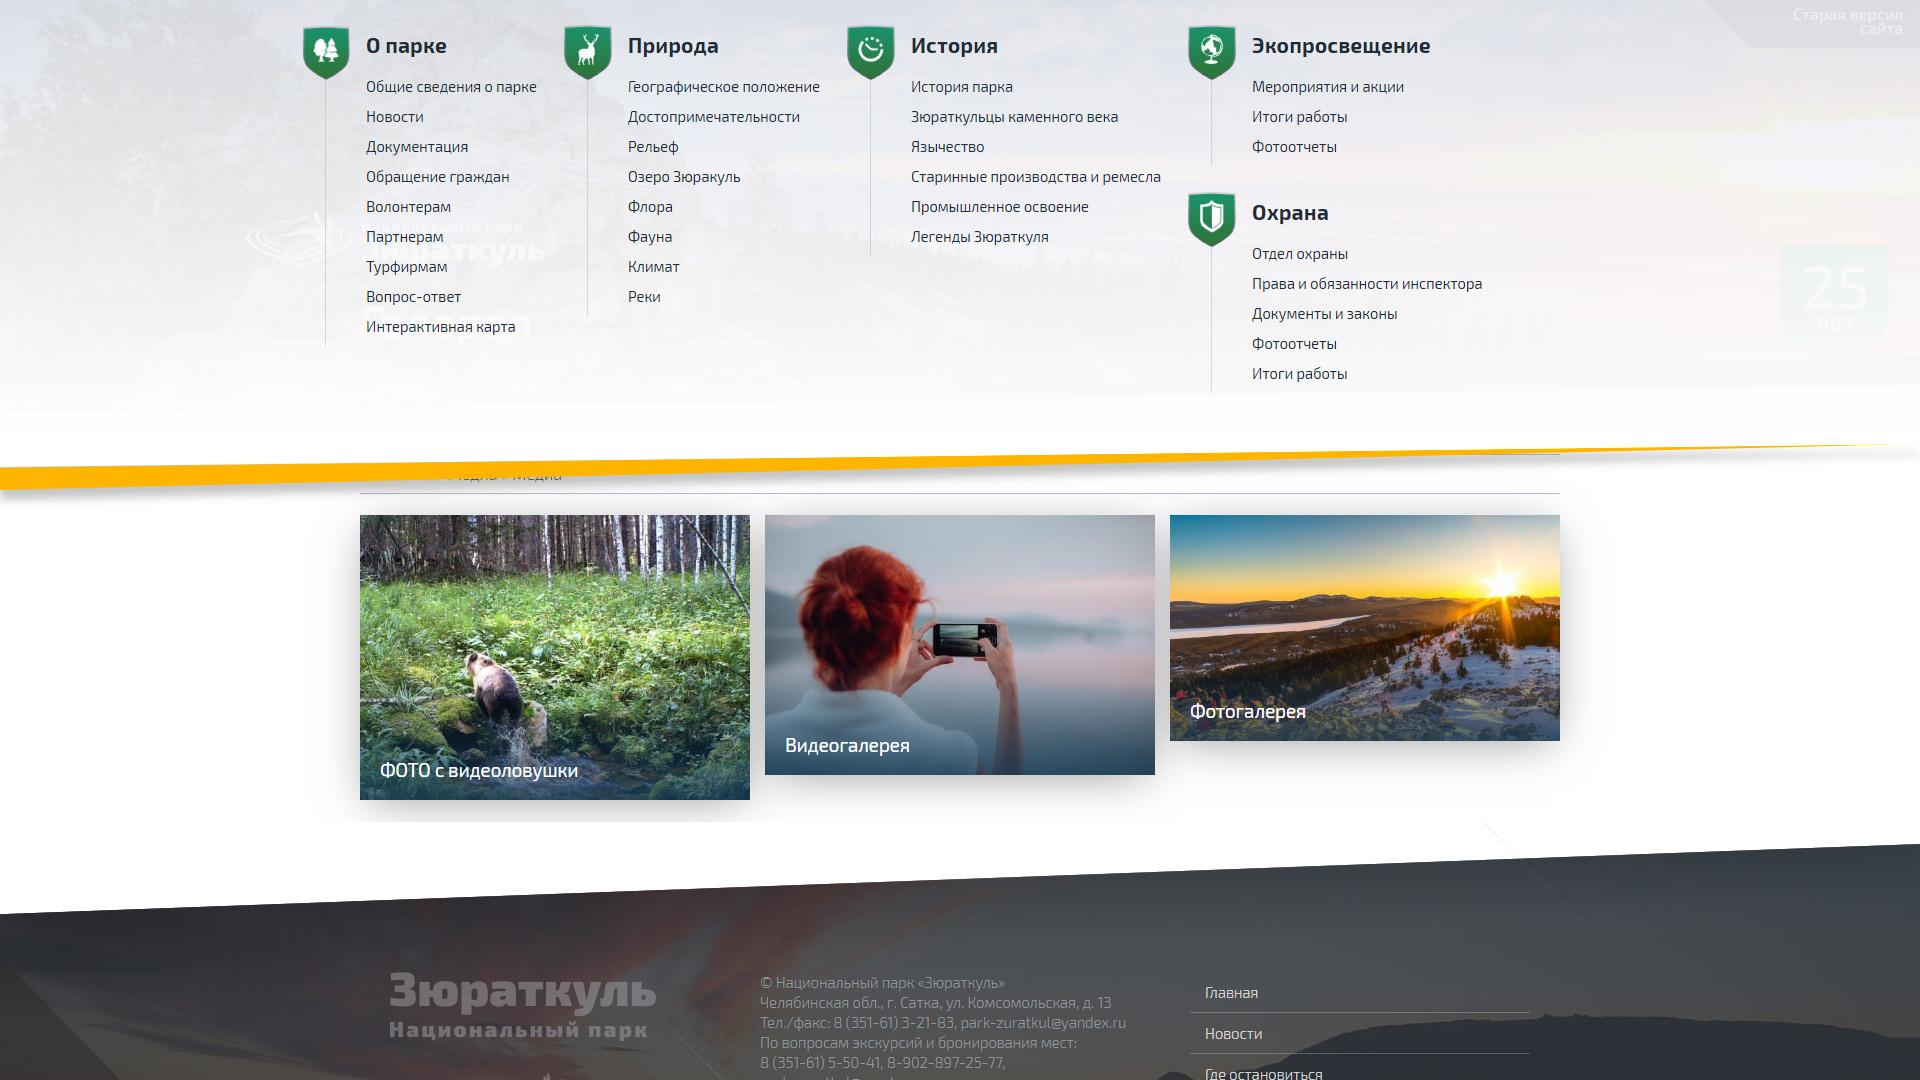Viewport: 1920px width, 1080px height.
Task: Open the Видеогалерея tile
Action: pos(959,645)
